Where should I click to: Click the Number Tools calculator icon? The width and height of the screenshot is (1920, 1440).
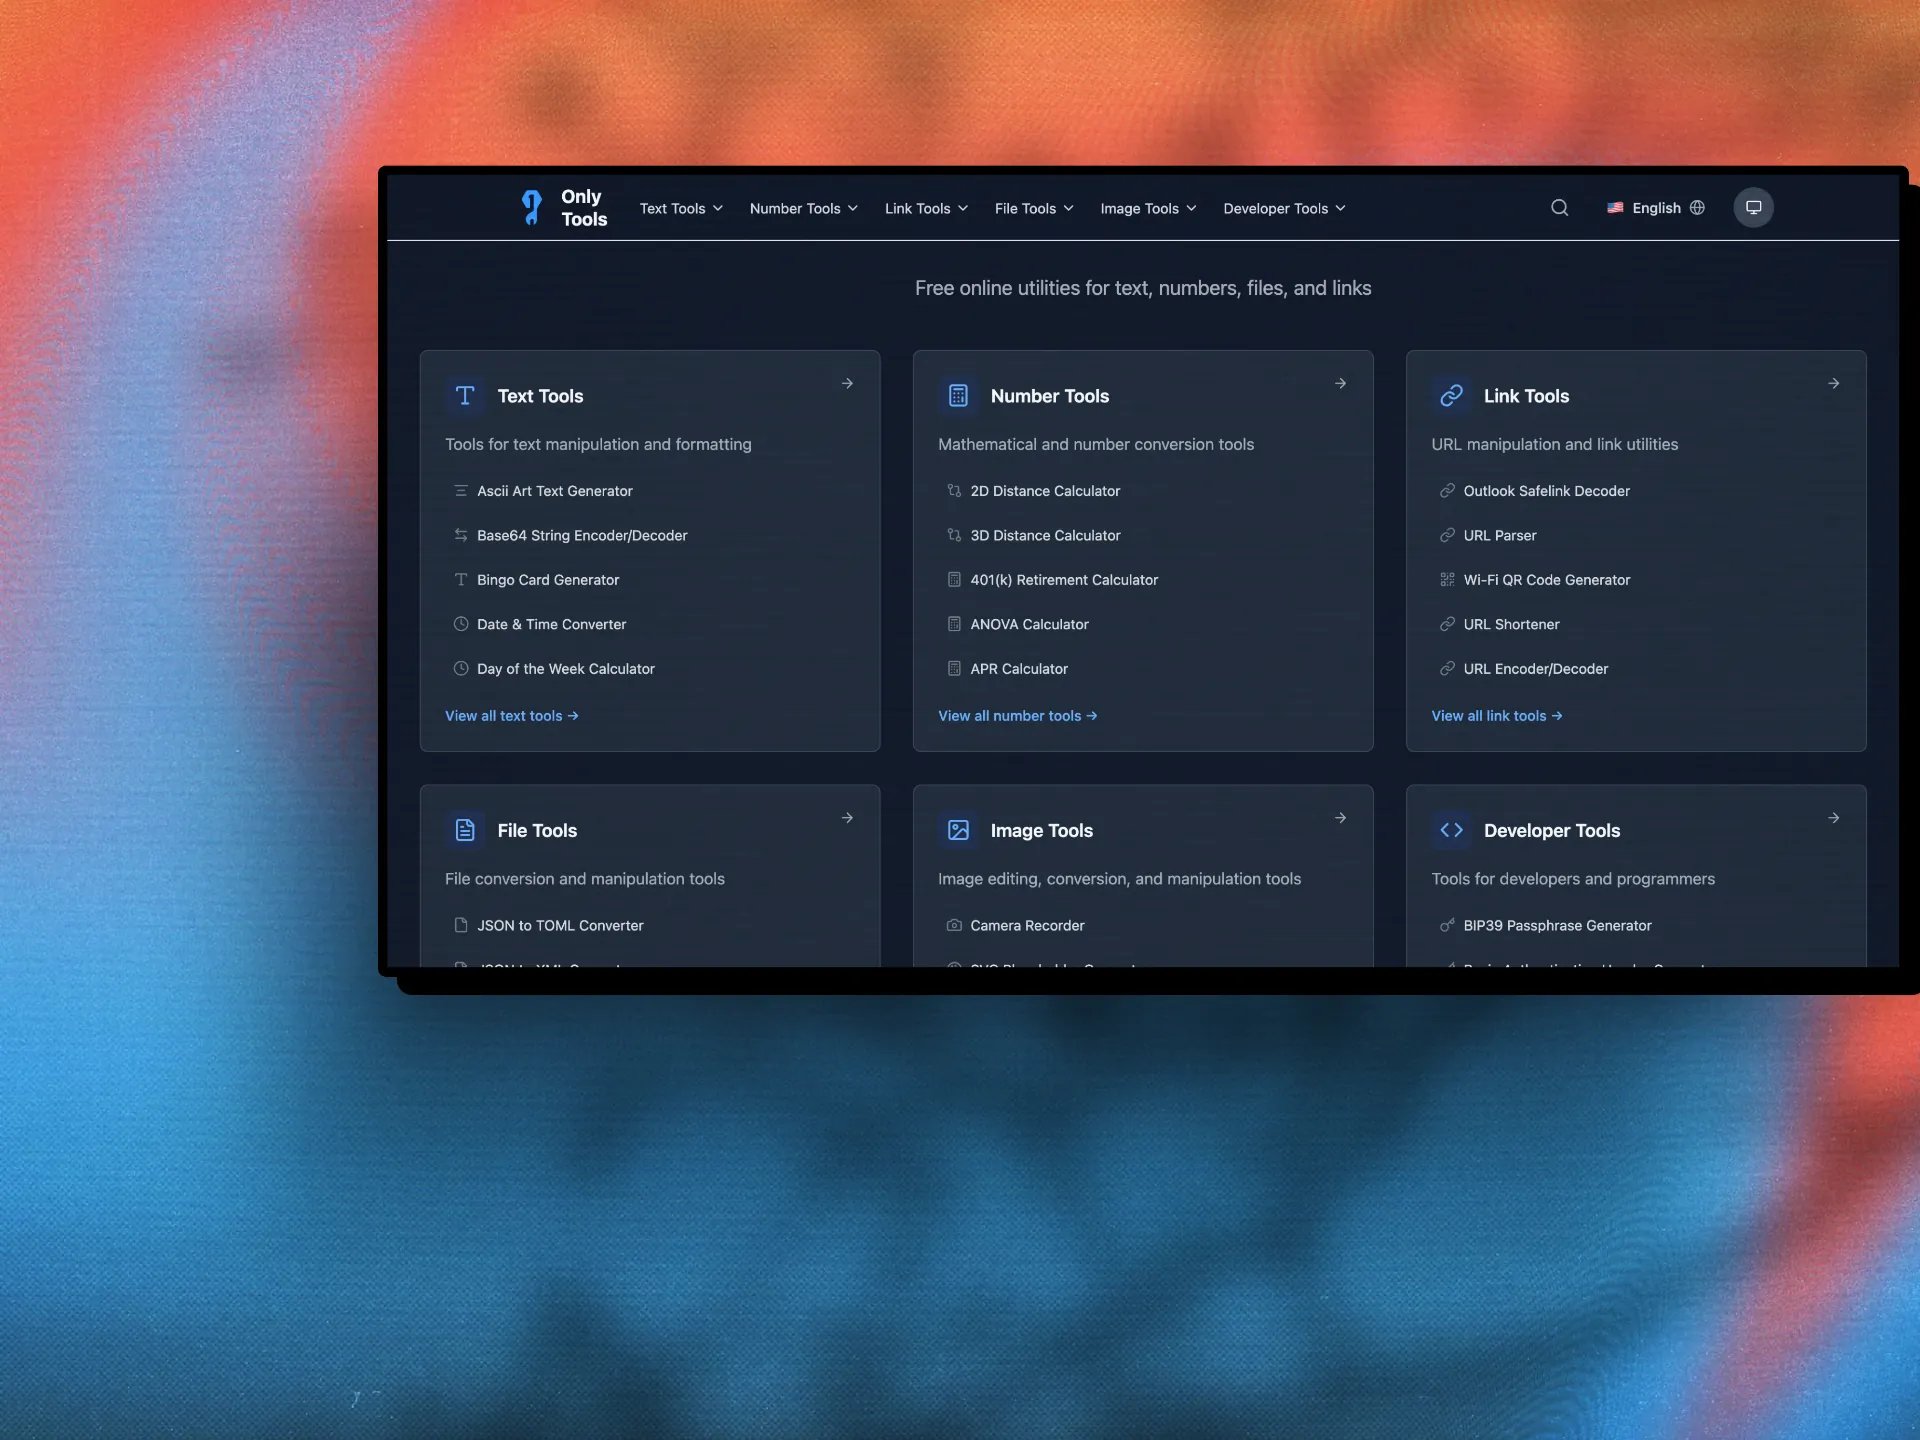pyautogui.click(x=958, y=396)
